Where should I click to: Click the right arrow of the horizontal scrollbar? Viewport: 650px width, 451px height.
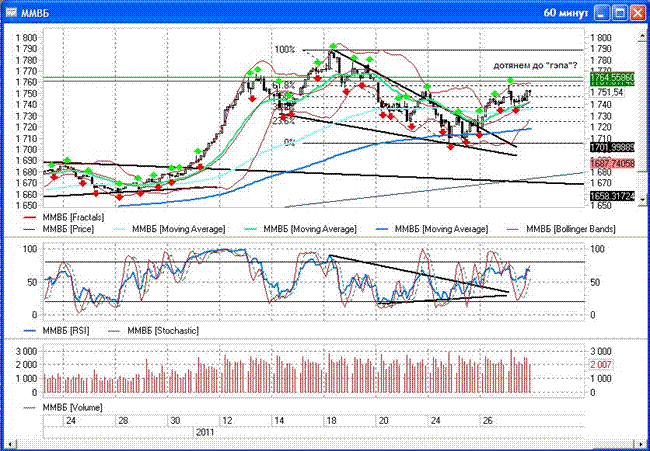coord(642,444)
